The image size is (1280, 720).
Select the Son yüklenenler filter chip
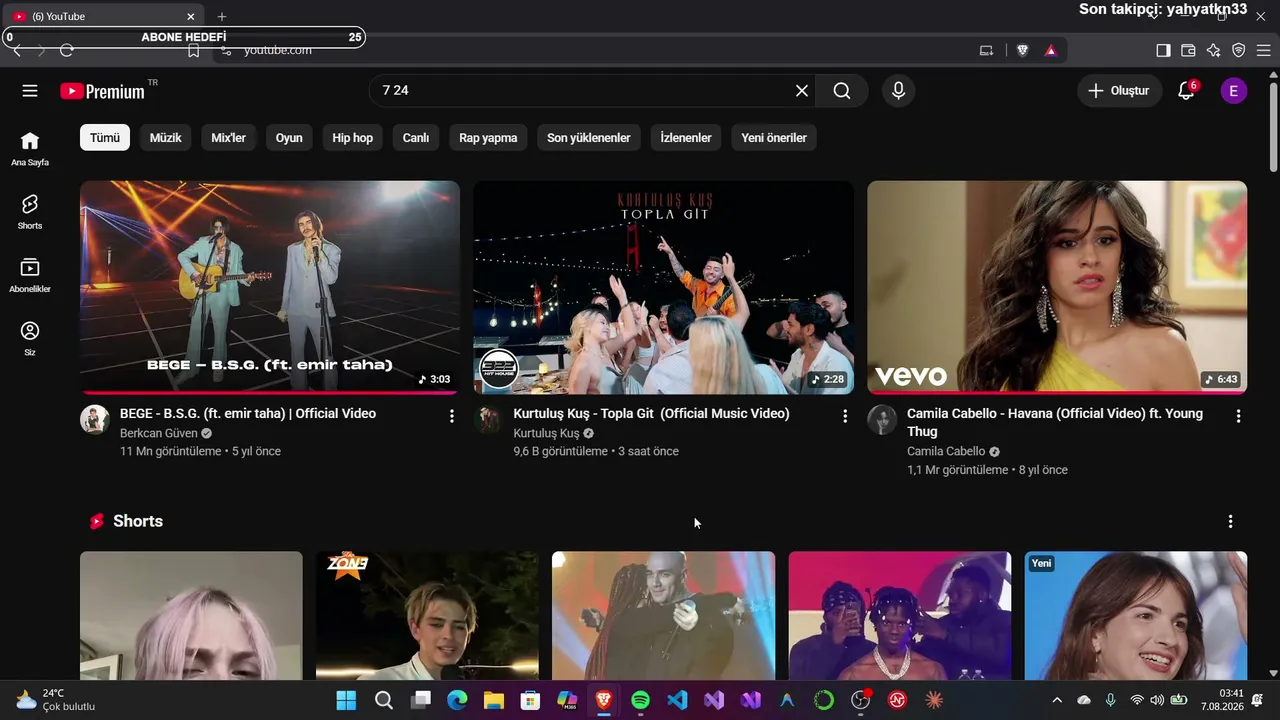tap(589, 138)
